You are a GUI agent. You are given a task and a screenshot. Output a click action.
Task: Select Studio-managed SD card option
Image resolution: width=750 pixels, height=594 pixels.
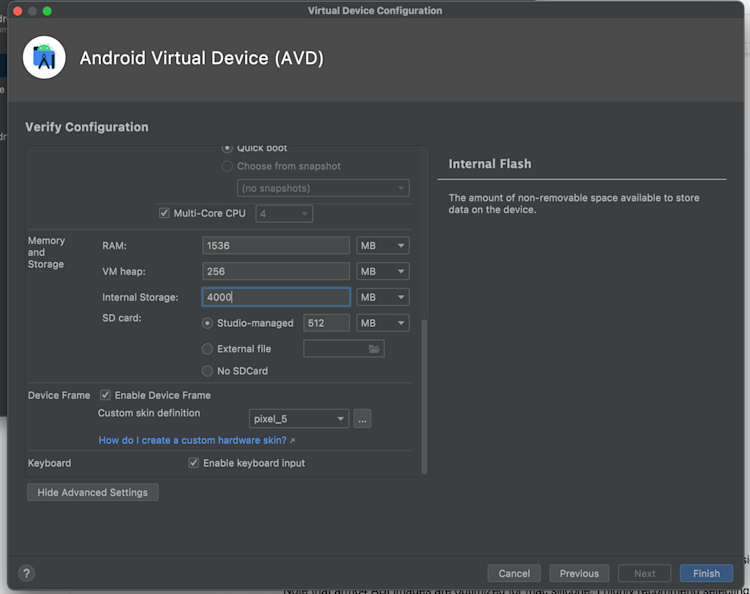pyautogui.click(x=207, y=323)
